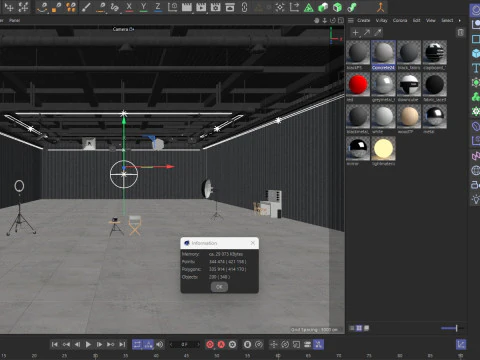
Task: Open the timeline window icon at right
Action: [x=461, y=344]
